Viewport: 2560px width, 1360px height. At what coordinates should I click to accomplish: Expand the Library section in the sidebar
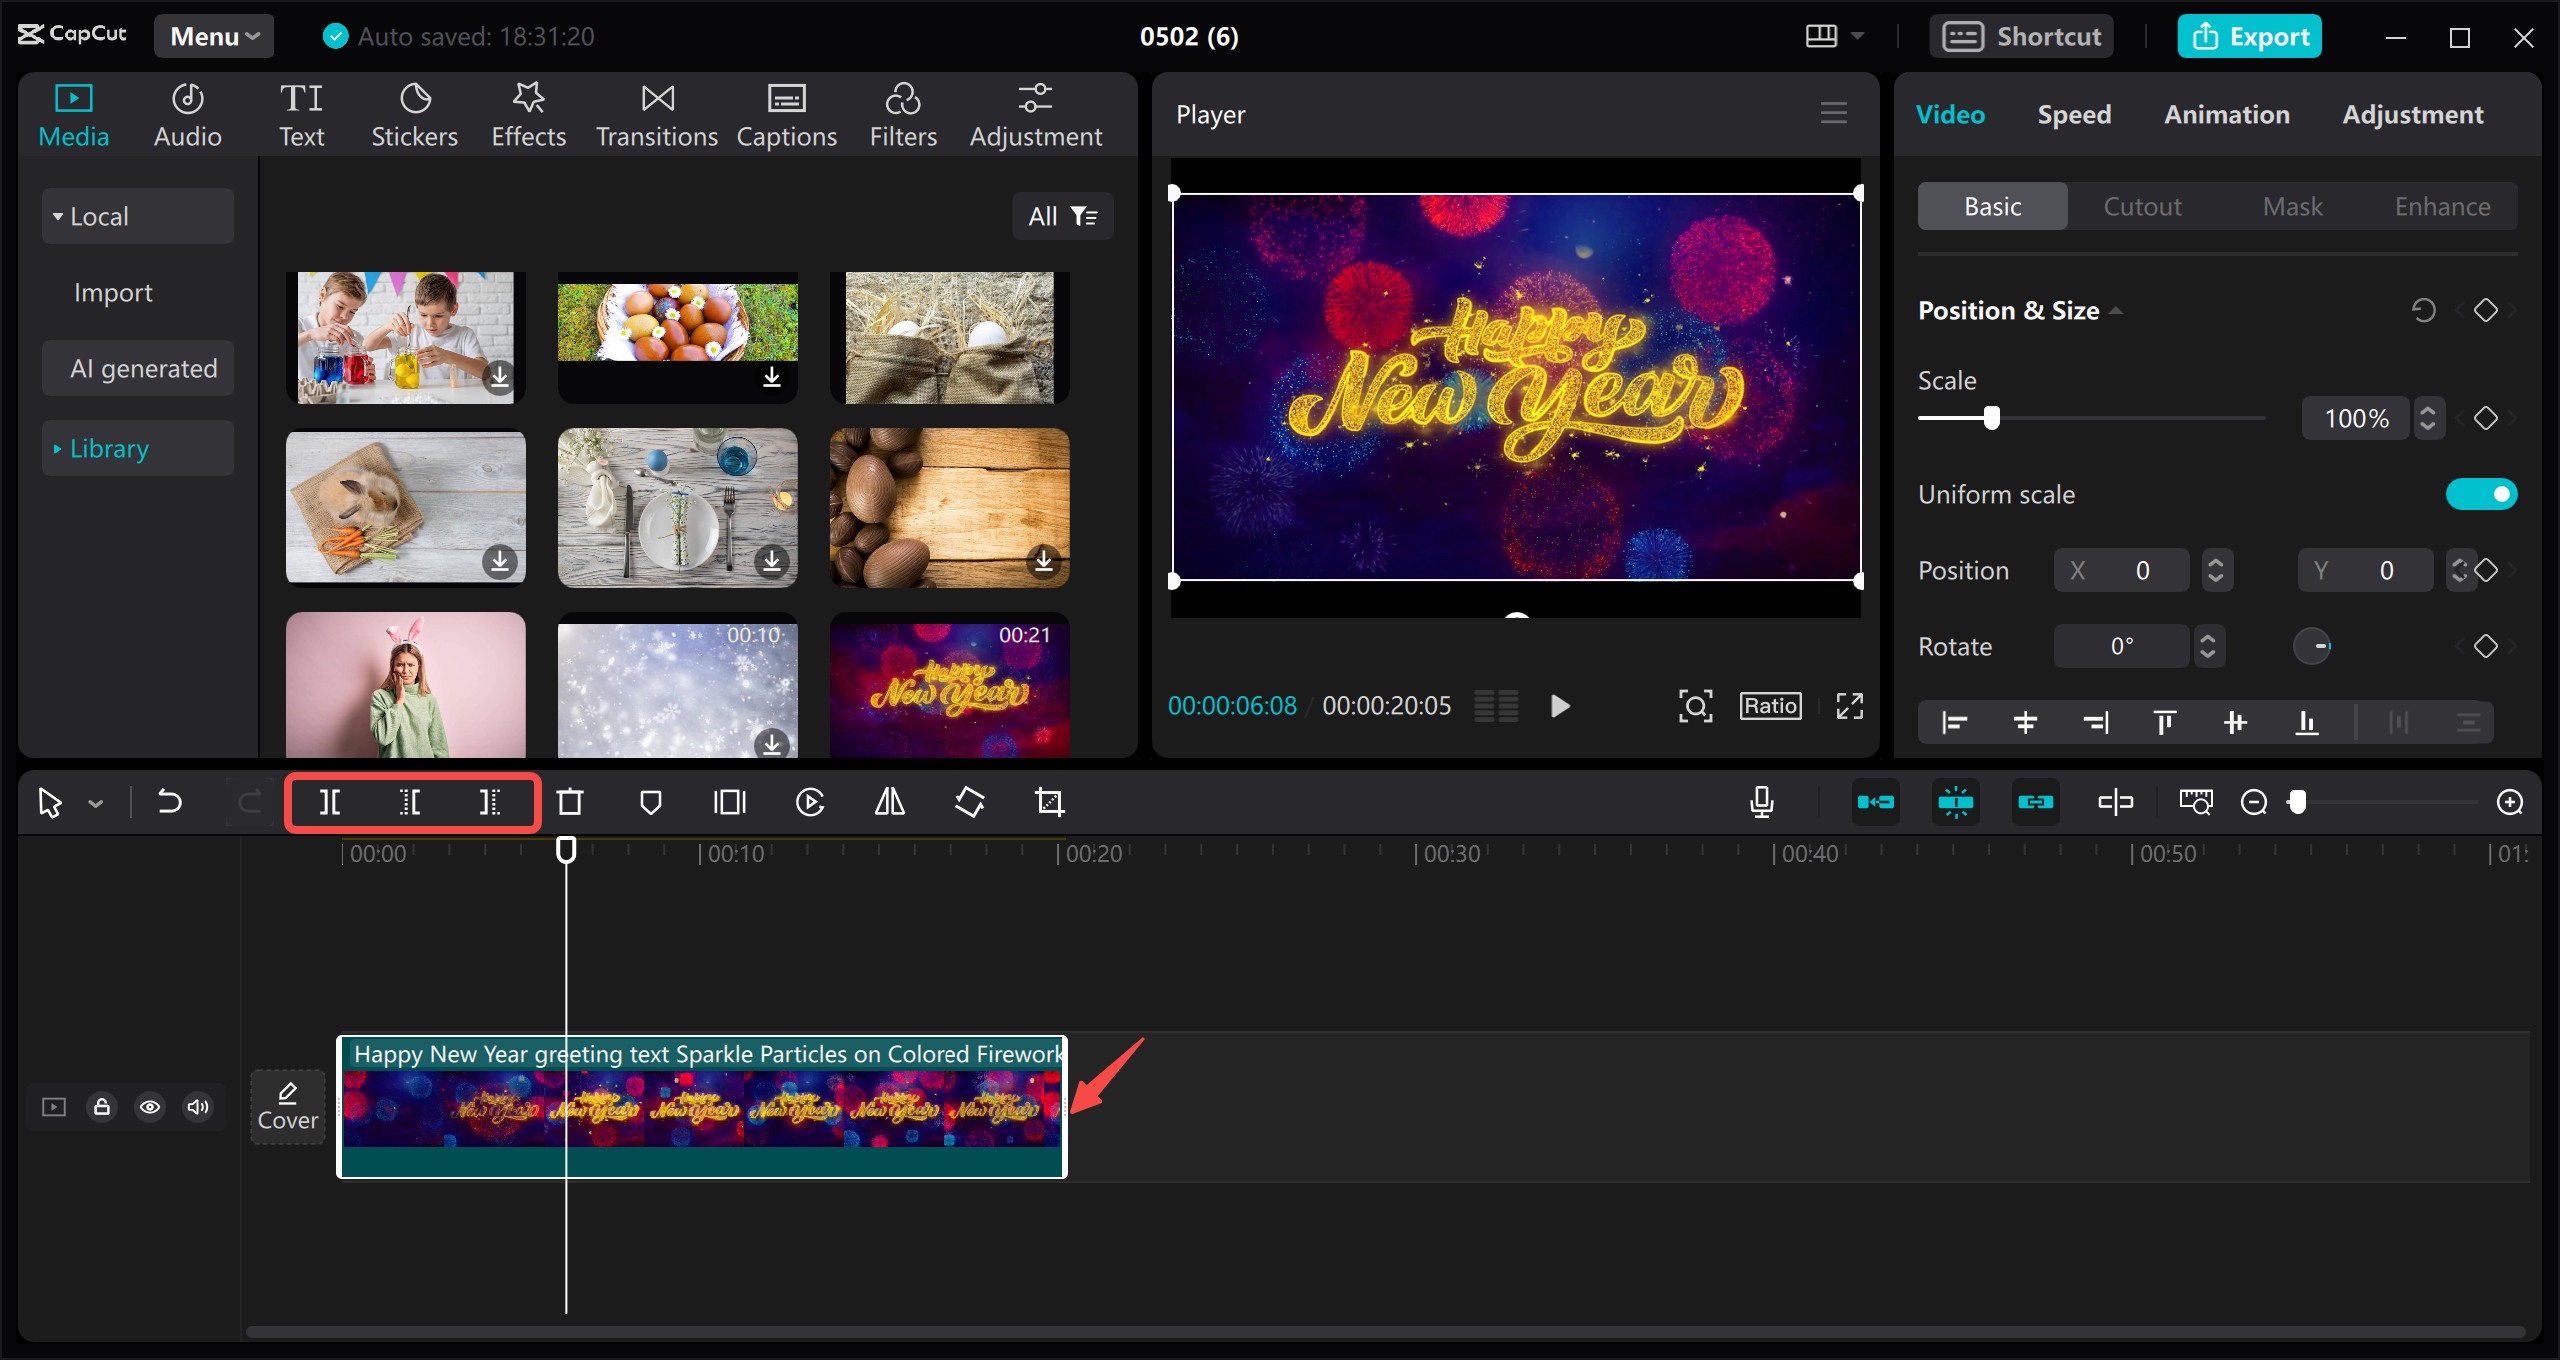[109, 447]
